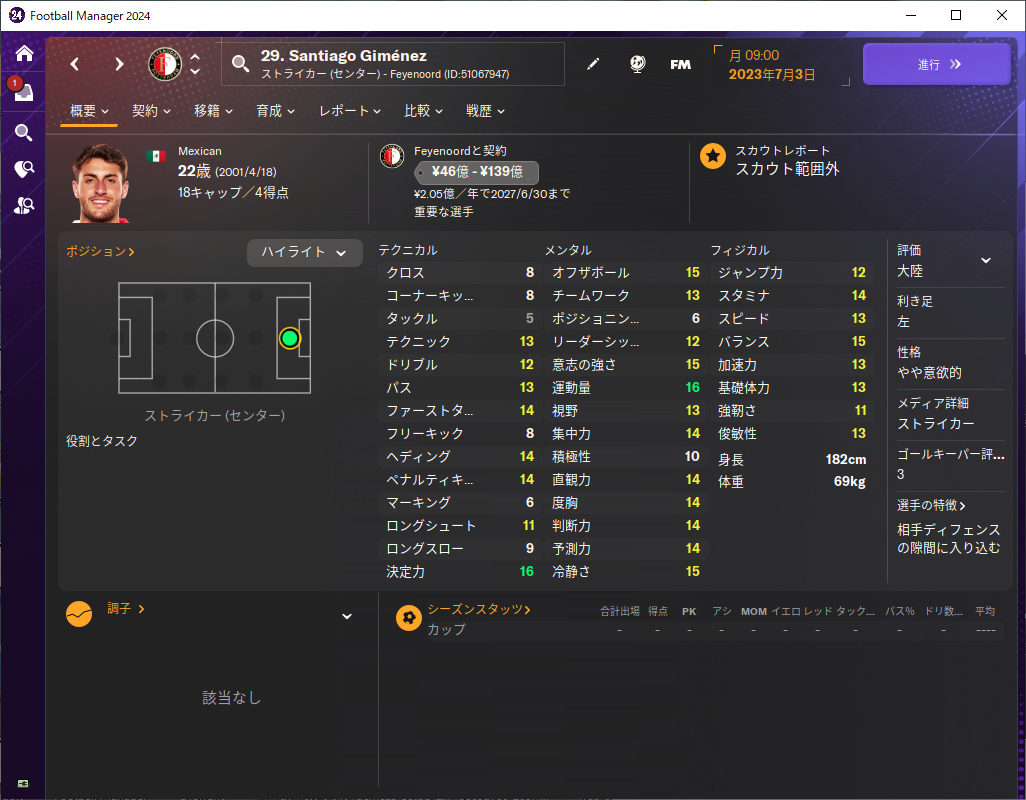Viewport: 1026px width, 800px height.
Task: Open the Home icon in sidebar
Action: [24, 53]
